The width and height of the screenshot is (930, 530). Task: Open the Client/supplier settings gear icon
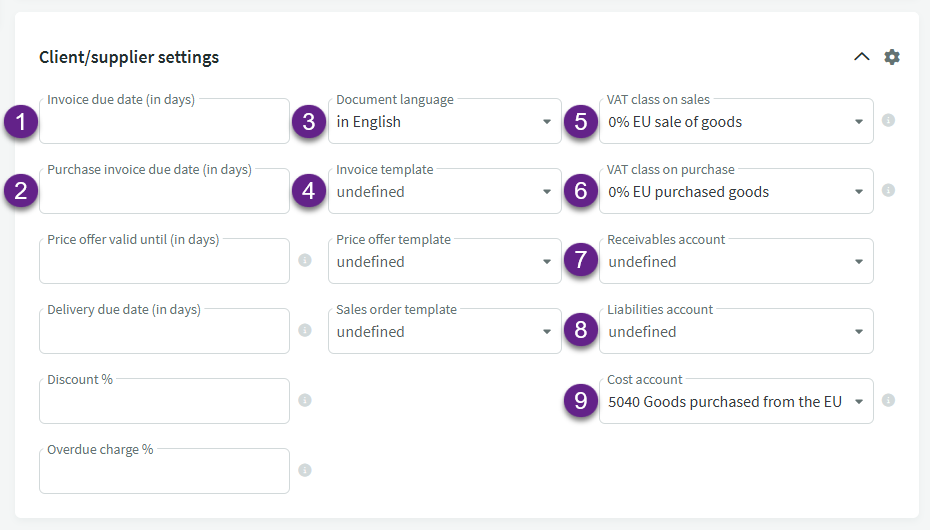point(892,57)
